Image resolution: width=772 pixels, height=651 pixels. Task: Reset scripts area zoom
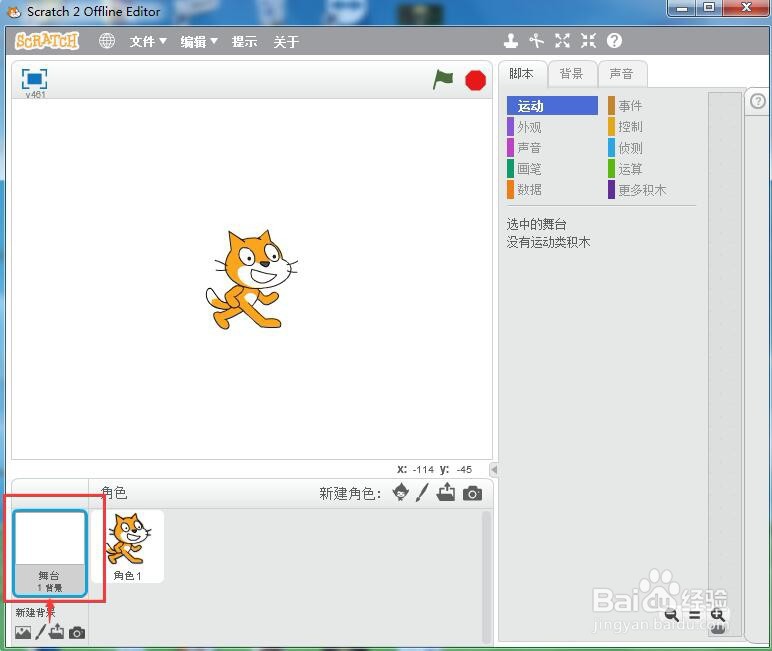click(694, 615)
